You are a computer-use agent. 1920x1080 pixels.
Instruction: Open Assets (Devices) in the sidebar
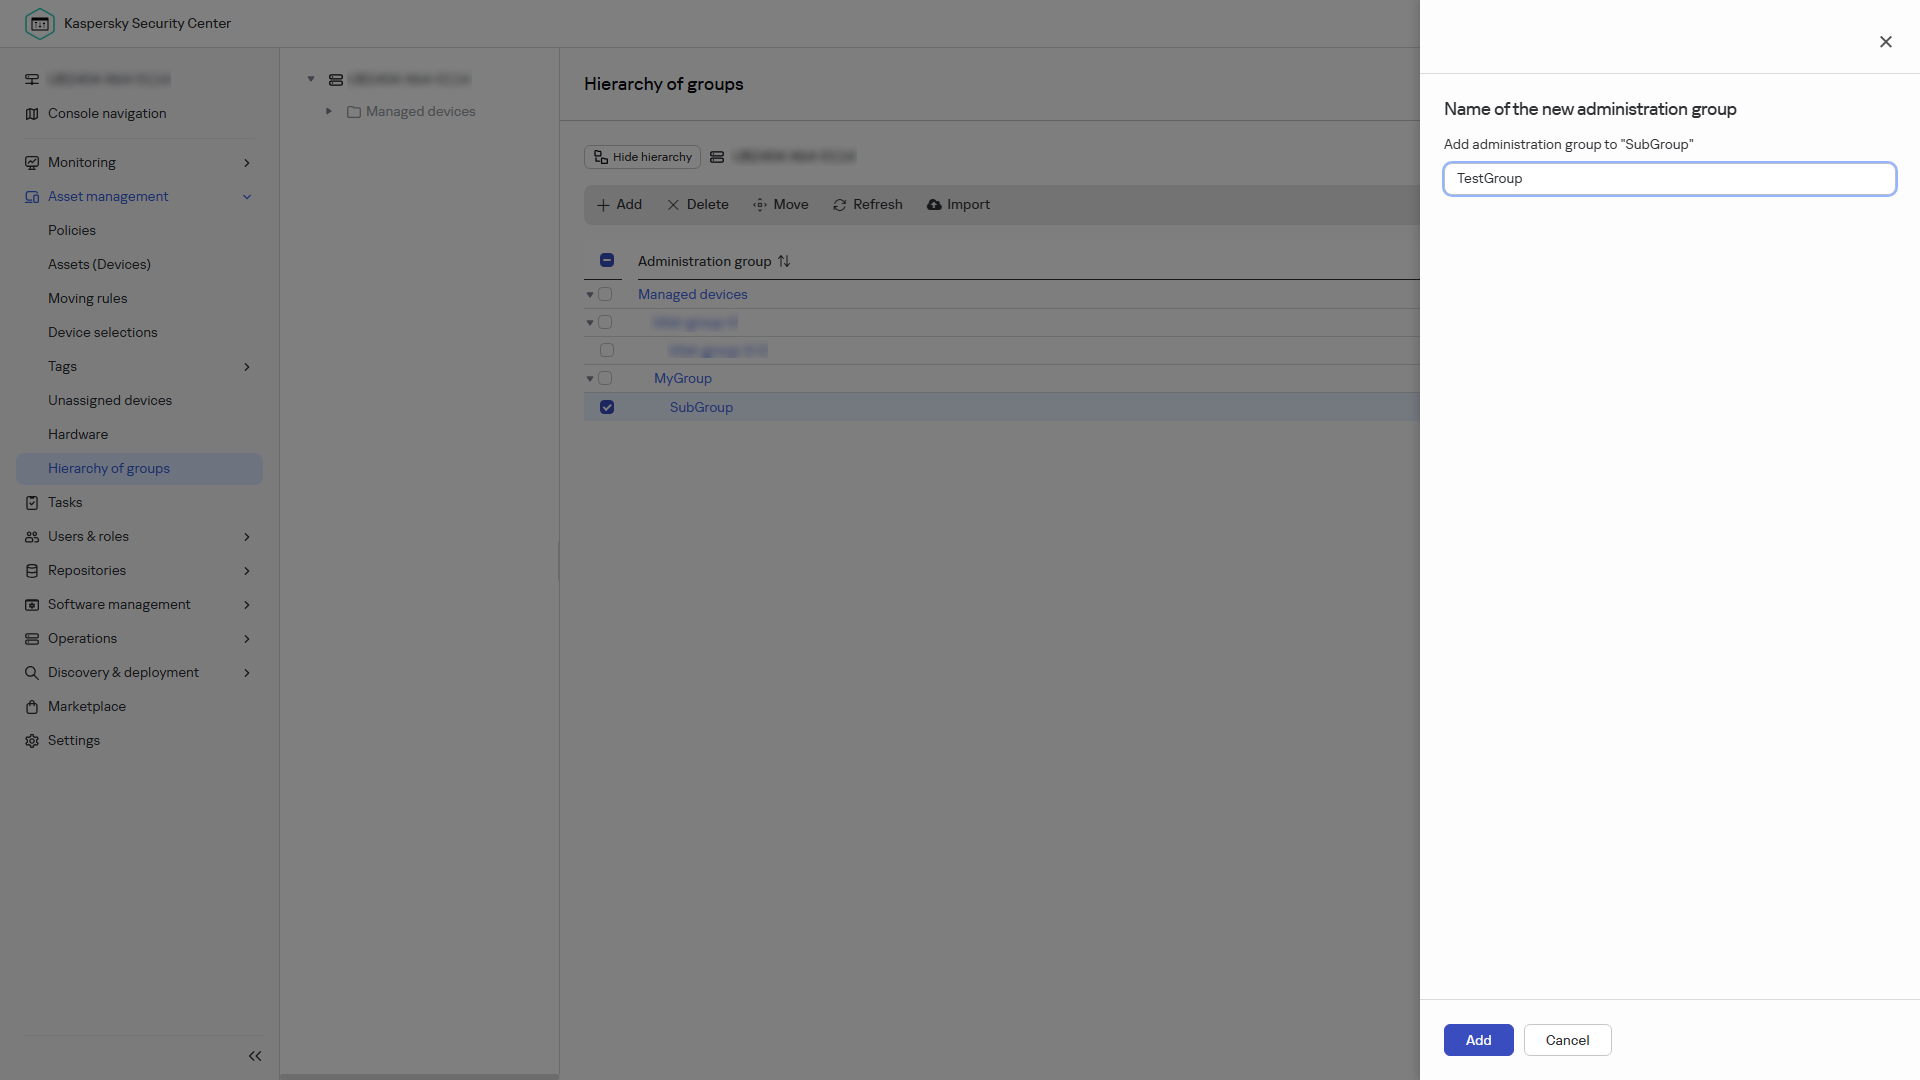point(99,264)
